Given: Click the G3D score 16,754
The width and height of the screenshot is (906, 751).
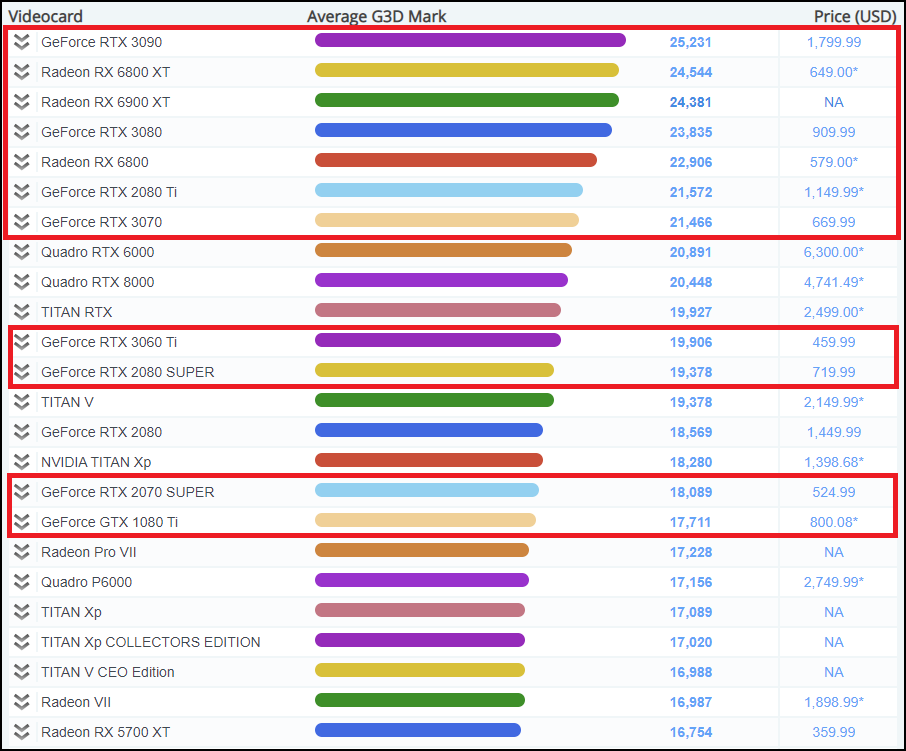Looking at the screenshot, I should tap(690, 733).
